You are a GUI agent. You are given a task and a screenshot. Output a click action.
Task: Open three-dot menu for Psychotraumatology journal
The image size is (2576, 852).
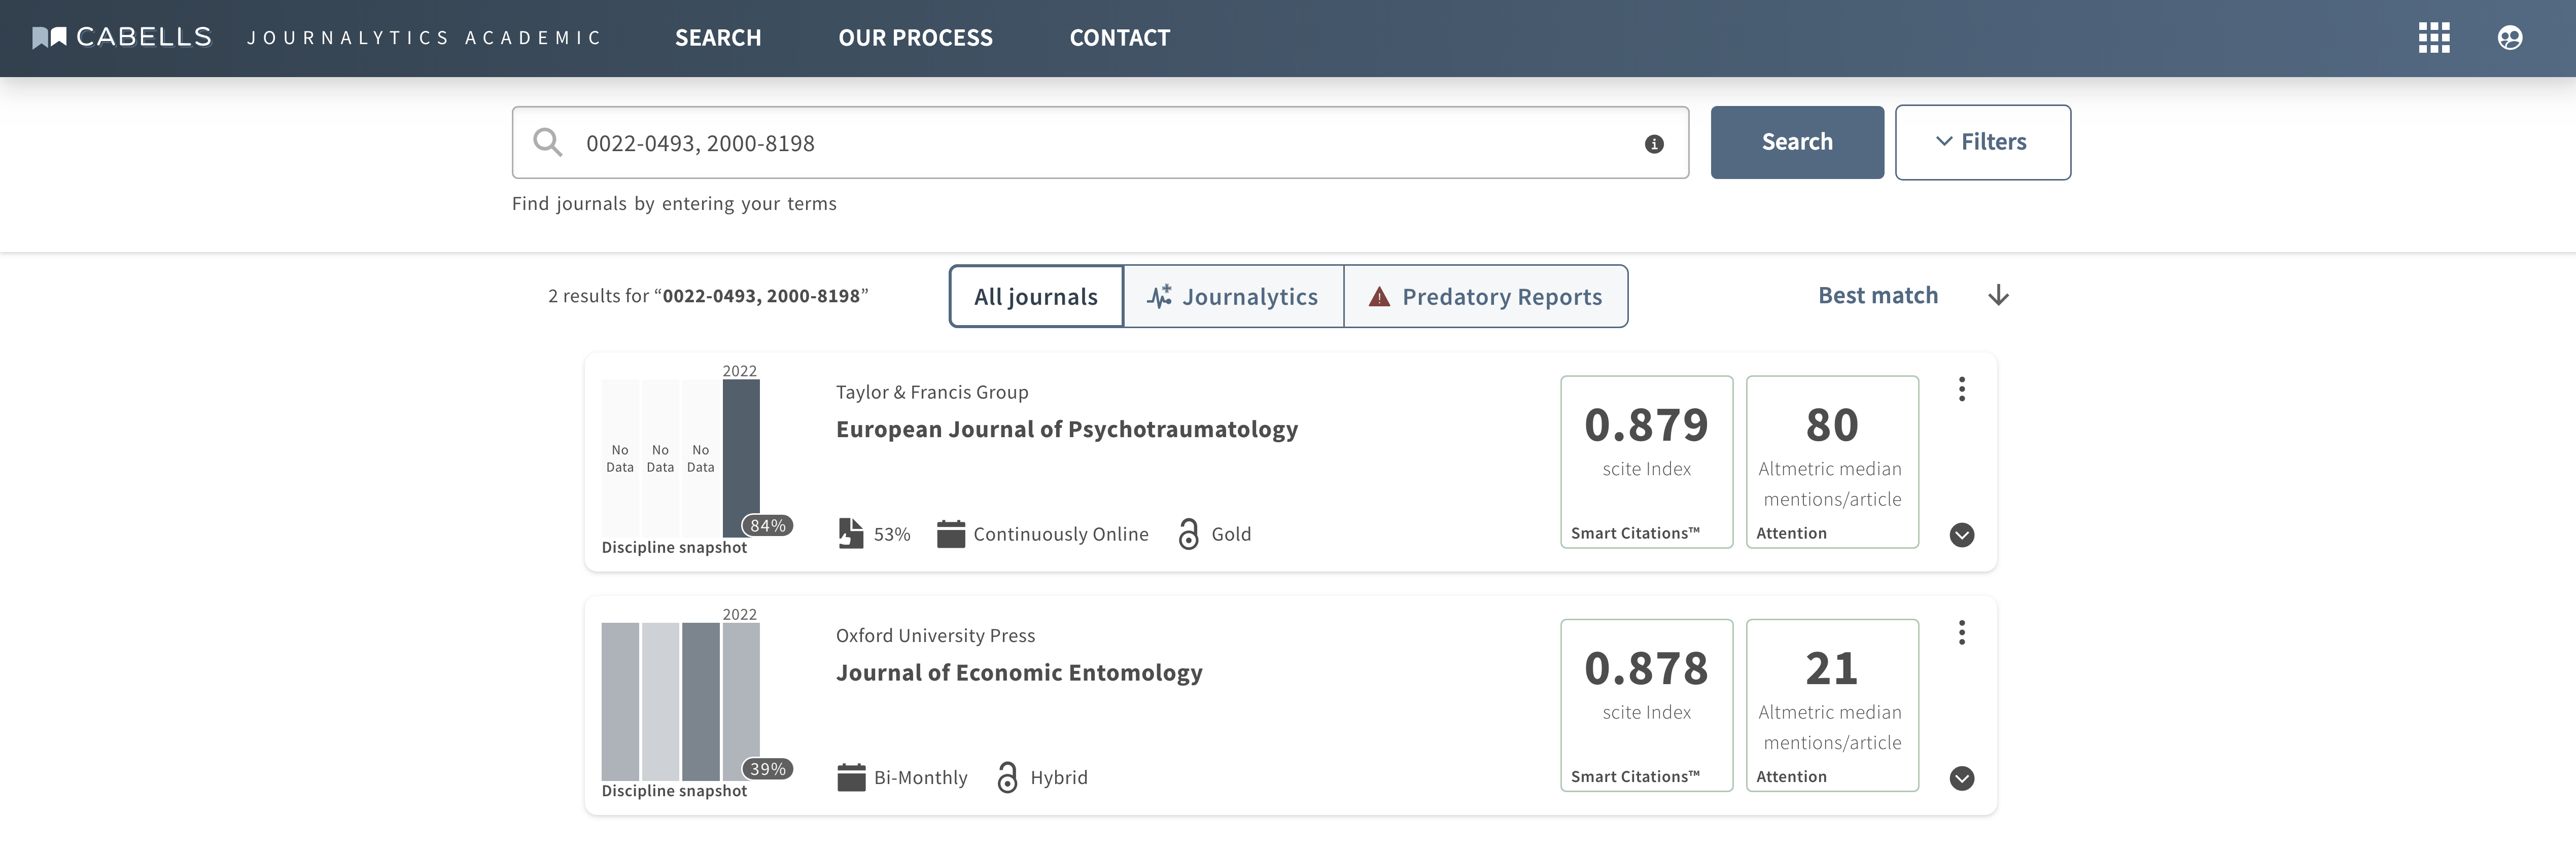(1961, 389)
